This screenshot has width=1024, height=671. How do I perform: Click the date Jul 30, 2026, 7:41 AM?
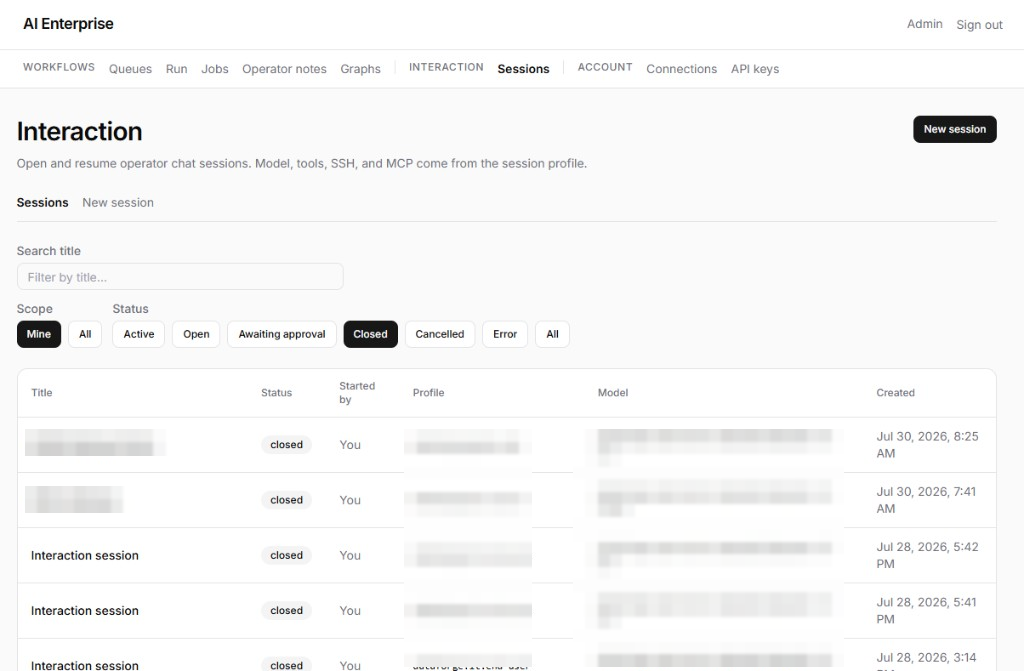pos(926,500)
